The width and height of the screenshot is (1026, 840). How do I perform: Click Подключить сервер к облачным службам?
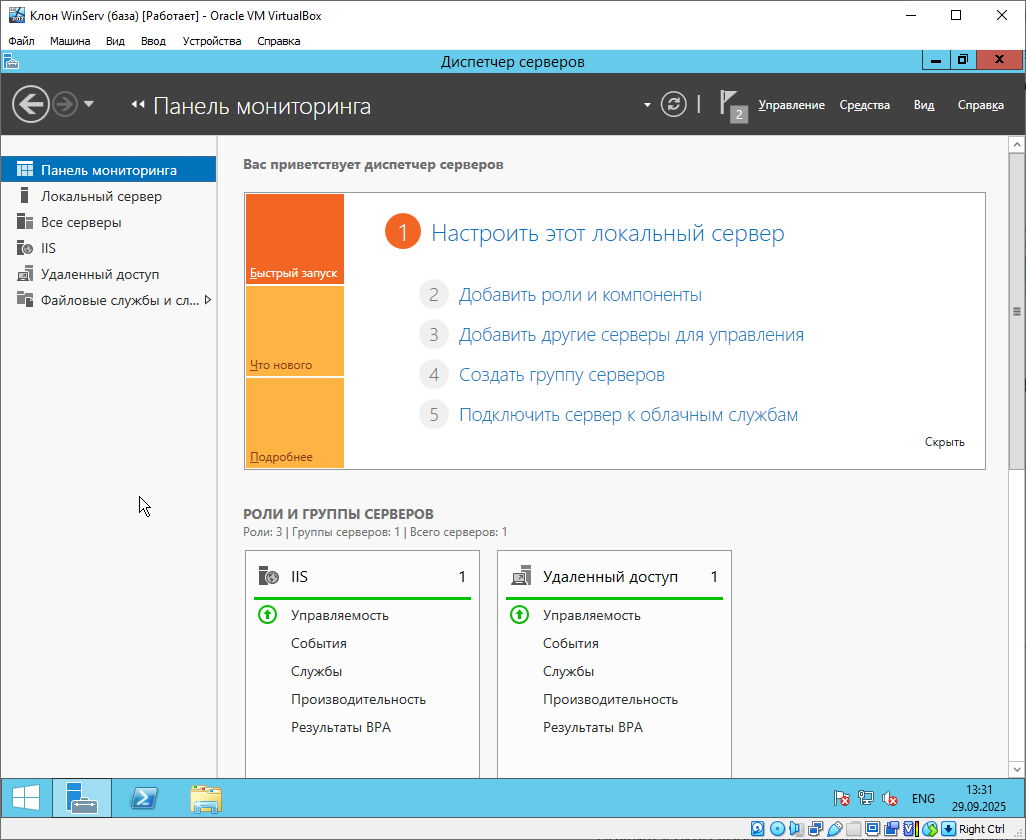pos(628,415)
